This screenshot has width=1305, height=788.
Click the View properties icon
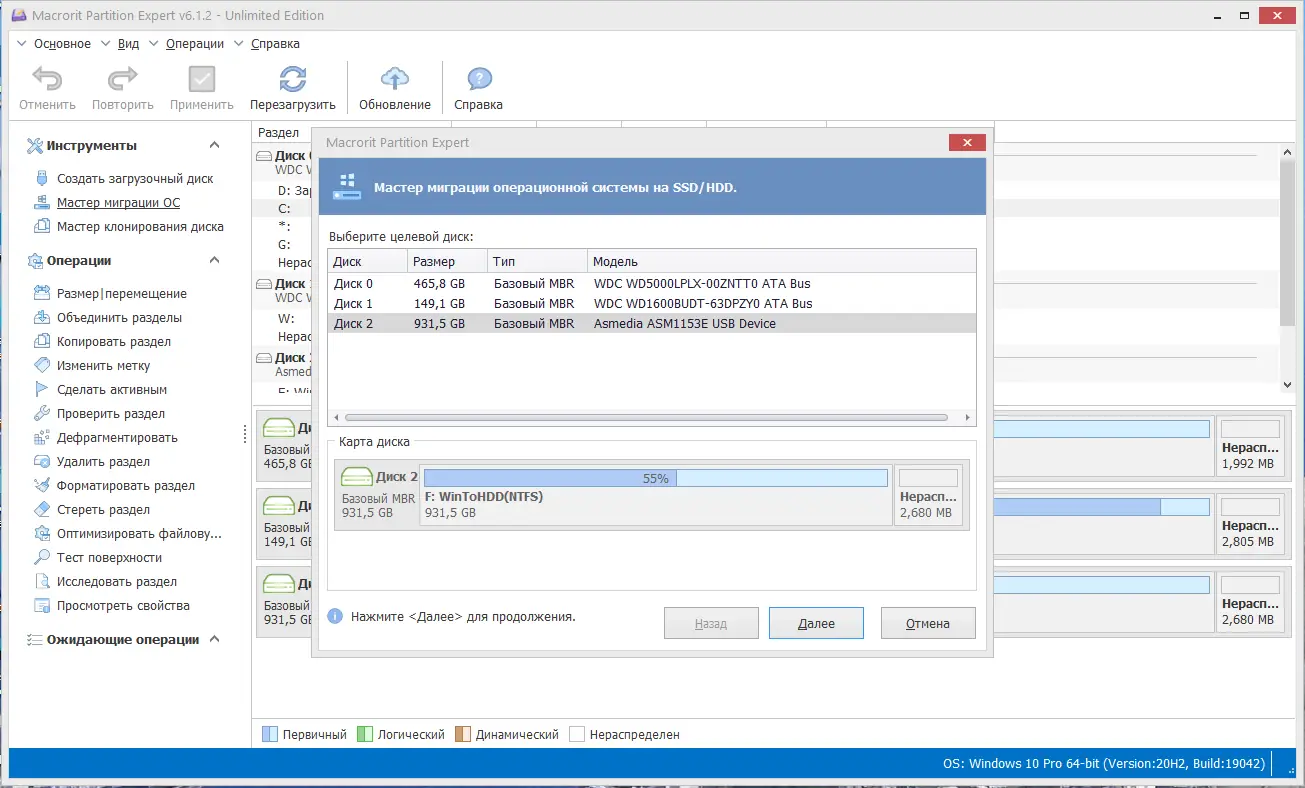[41, 606]
